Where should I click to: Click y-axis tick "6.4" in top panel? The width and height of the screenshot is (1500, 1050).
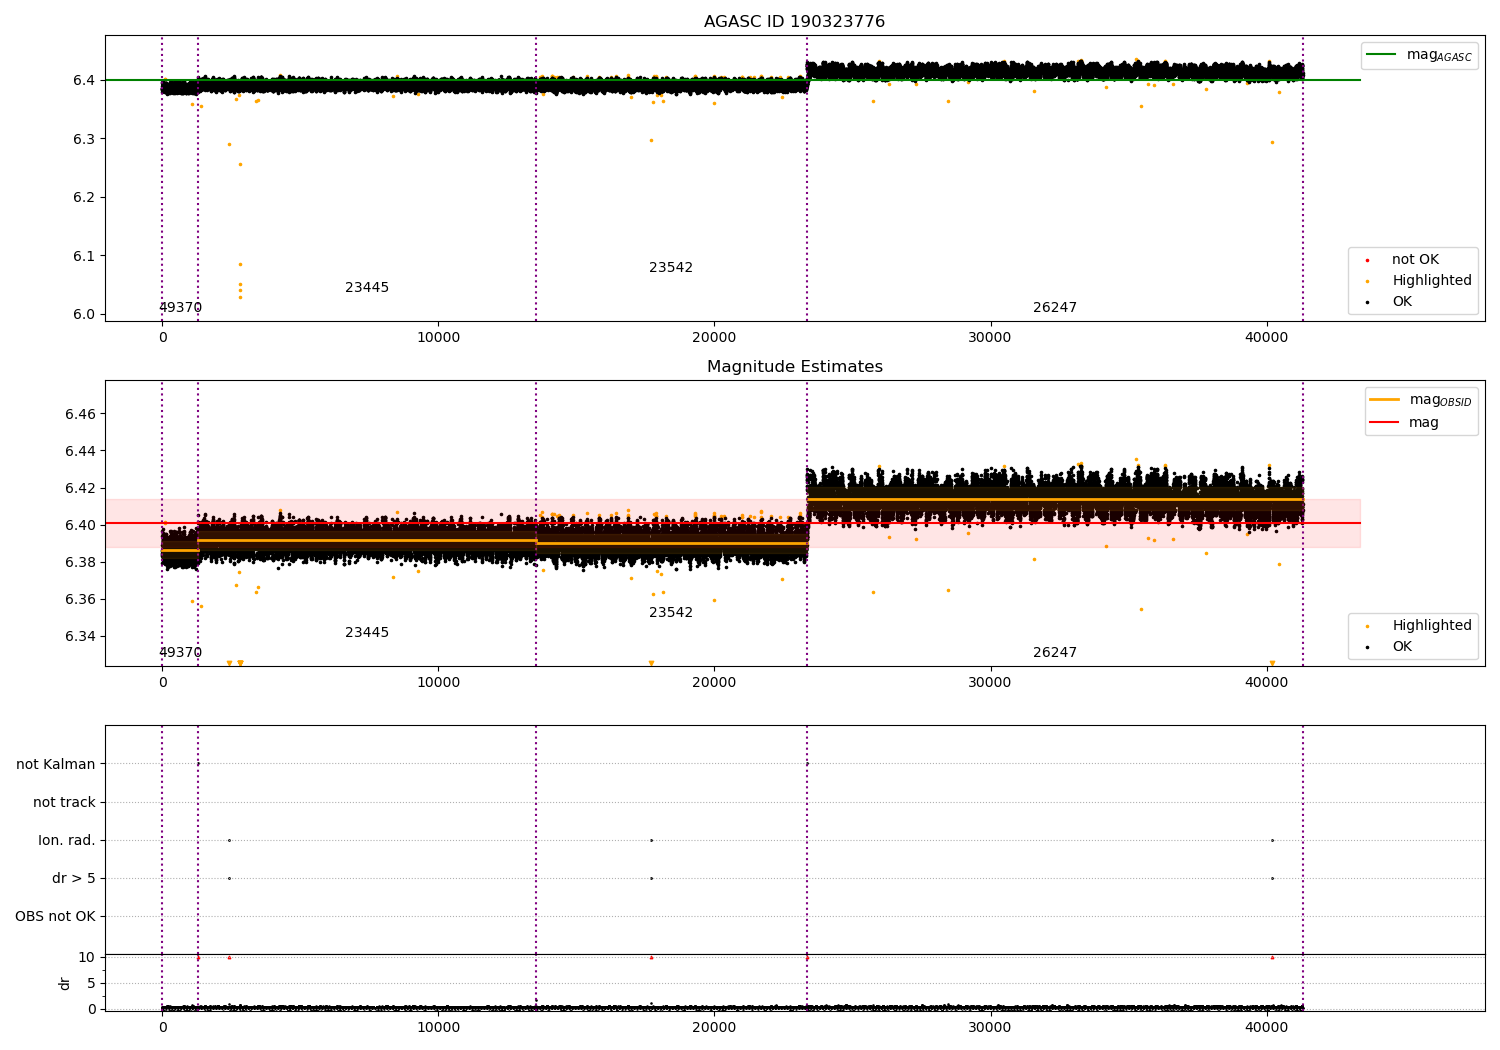pos(84,80)
